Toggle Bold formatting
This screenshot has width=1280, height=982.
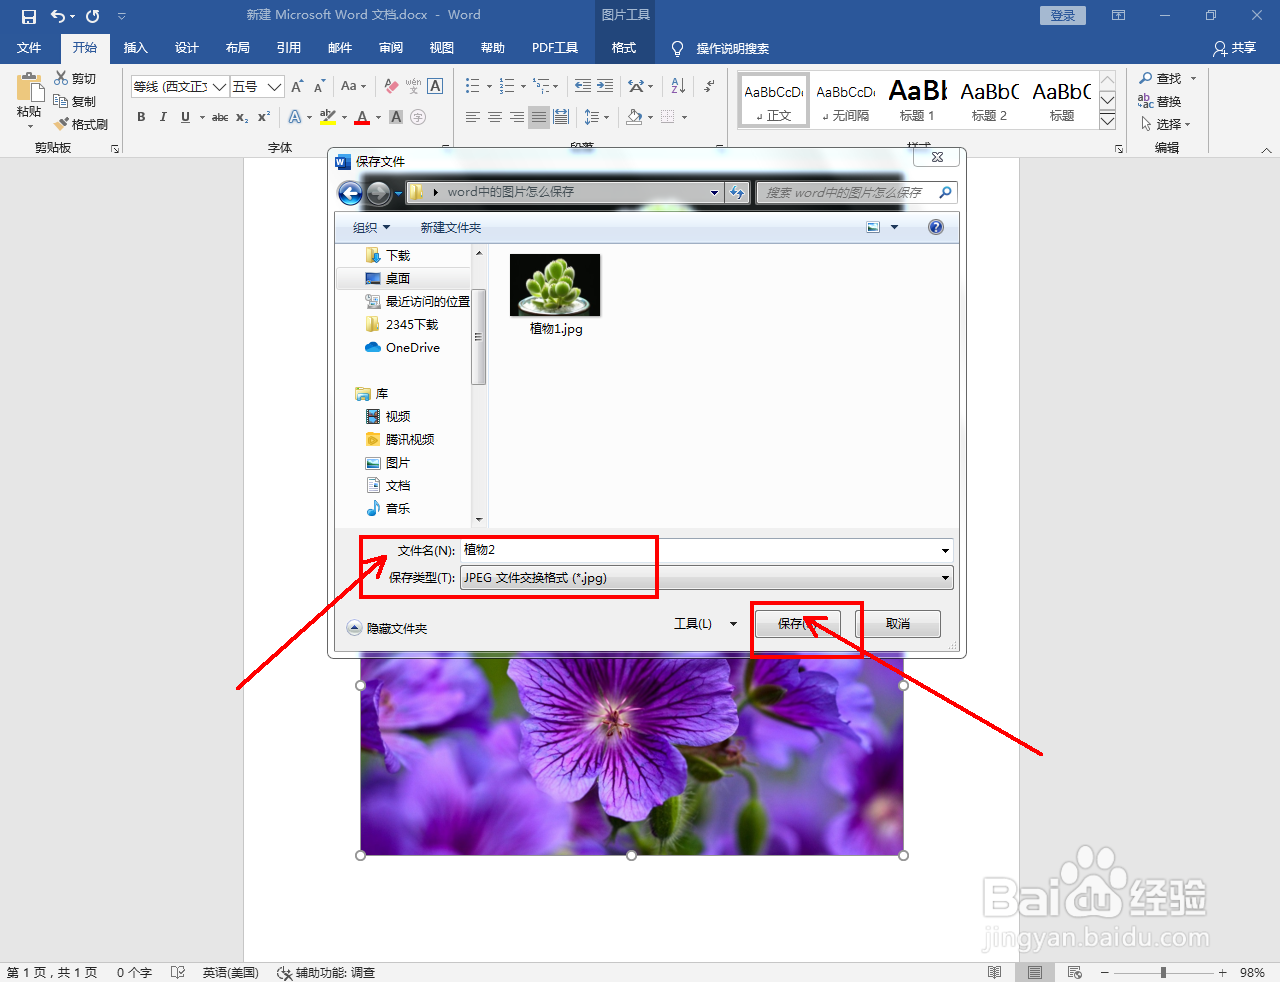click(x=141, y=117)
